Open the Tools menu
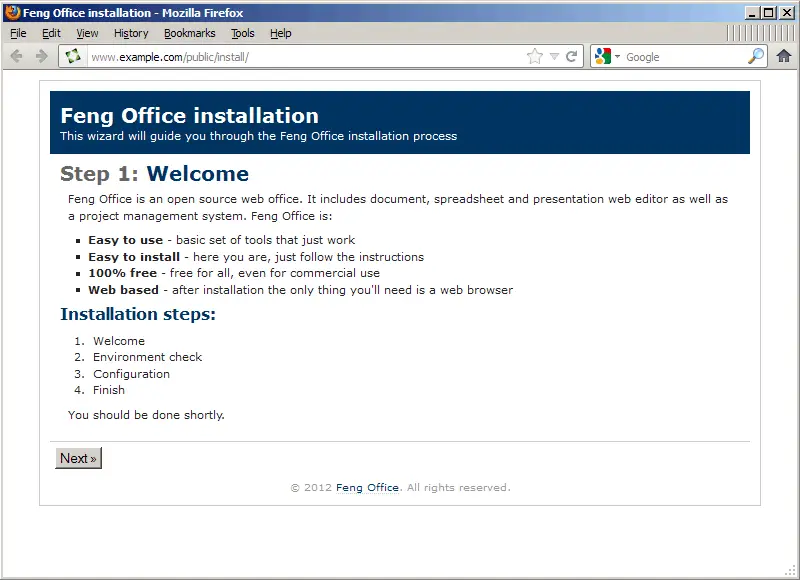Screen dimensions: 800x580 pos(242,33)
